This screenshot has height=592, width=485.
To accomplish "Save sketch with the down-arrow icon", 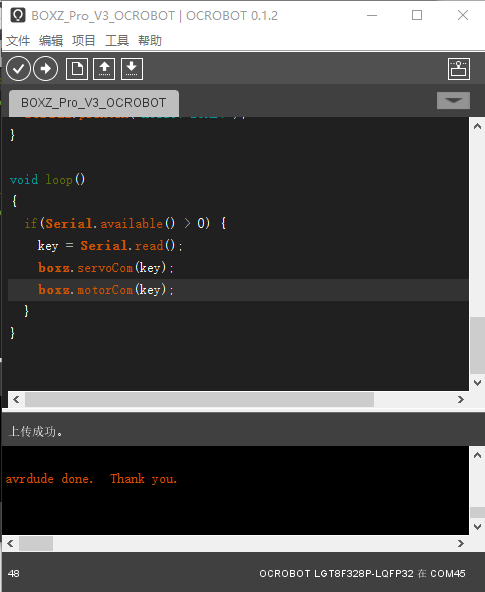I will coord(132,69).
